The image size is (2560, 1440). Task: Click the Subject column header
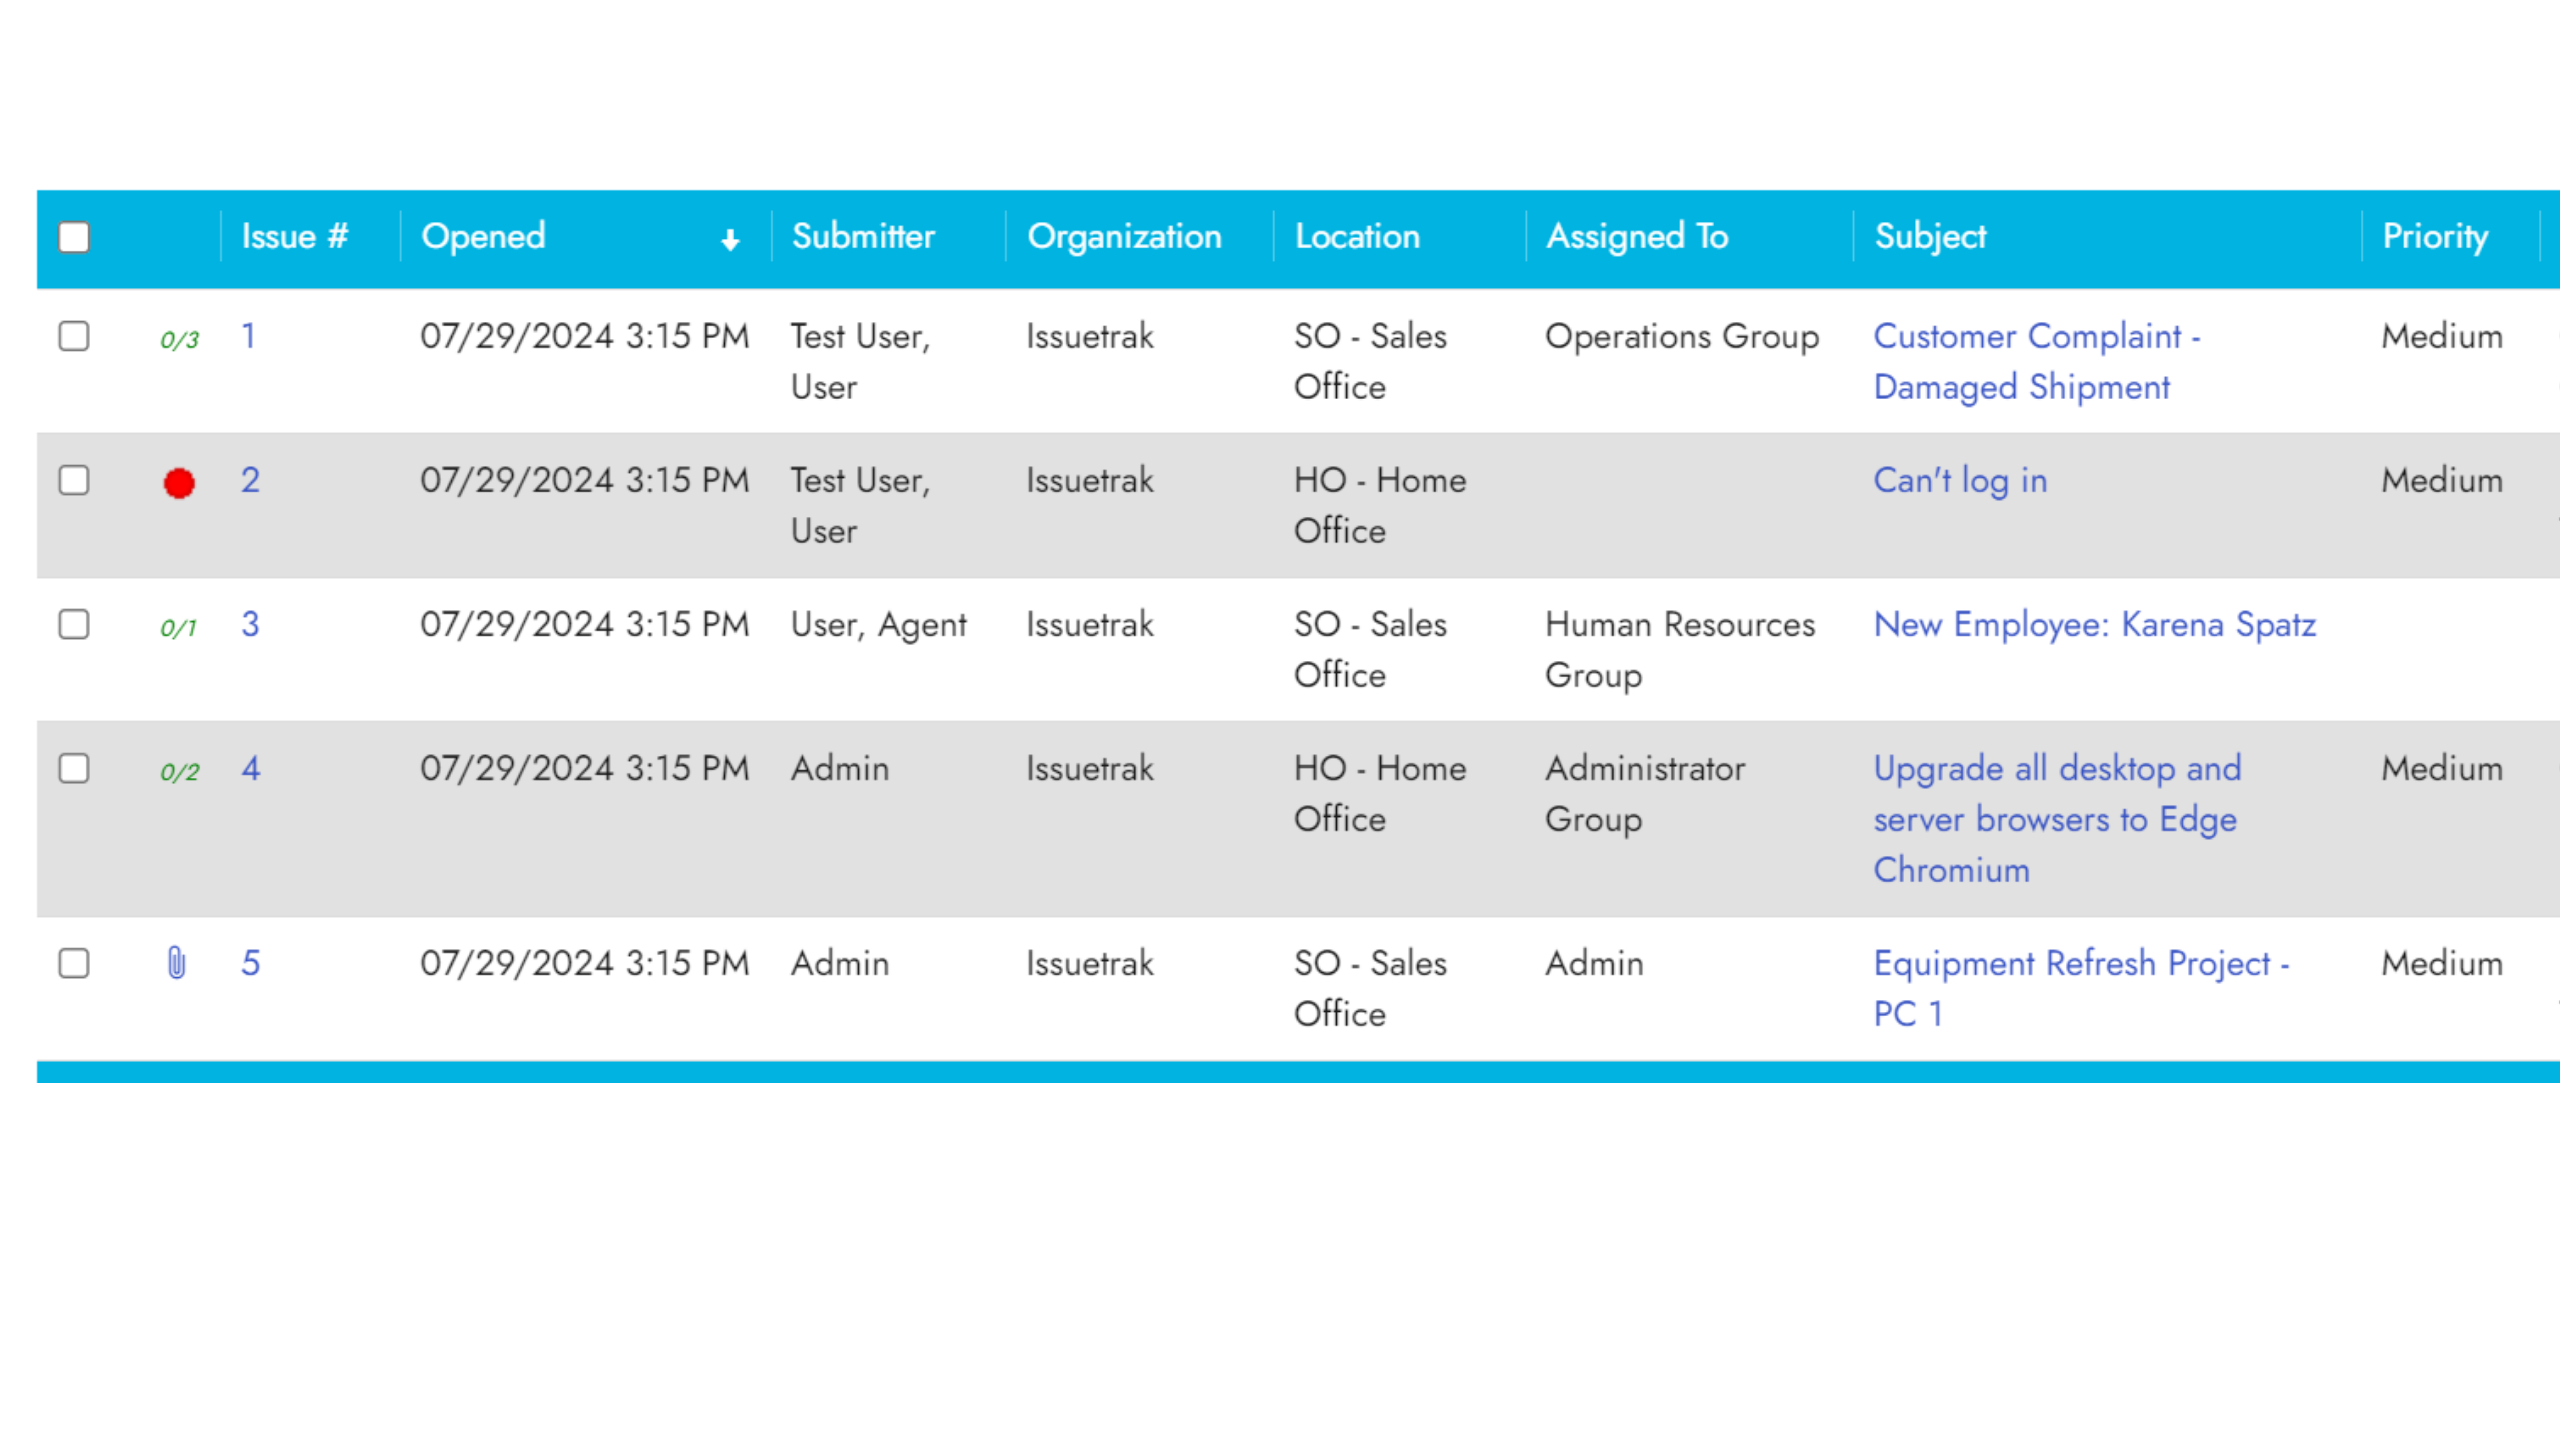pyautogui.click(x=1929, y=236)
